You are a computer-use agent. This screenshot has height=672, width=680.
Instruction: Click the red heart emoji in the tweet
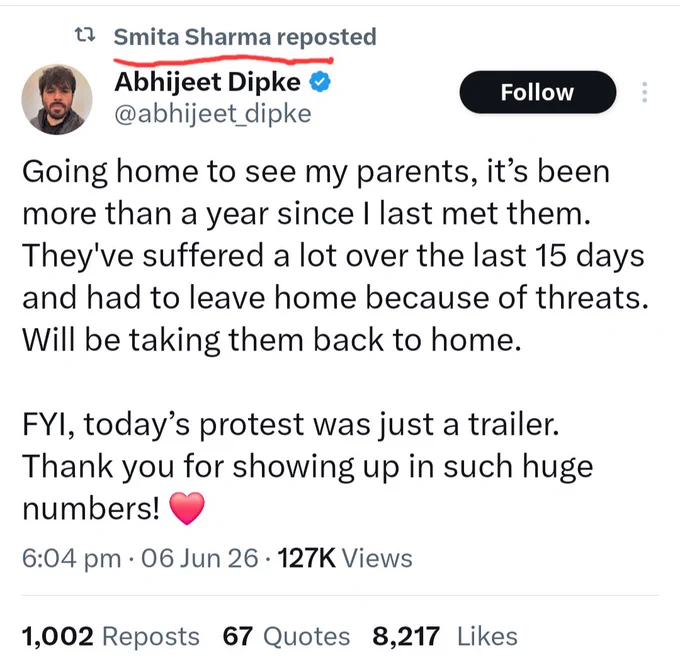pyautogui.click(x=186, y=508)
